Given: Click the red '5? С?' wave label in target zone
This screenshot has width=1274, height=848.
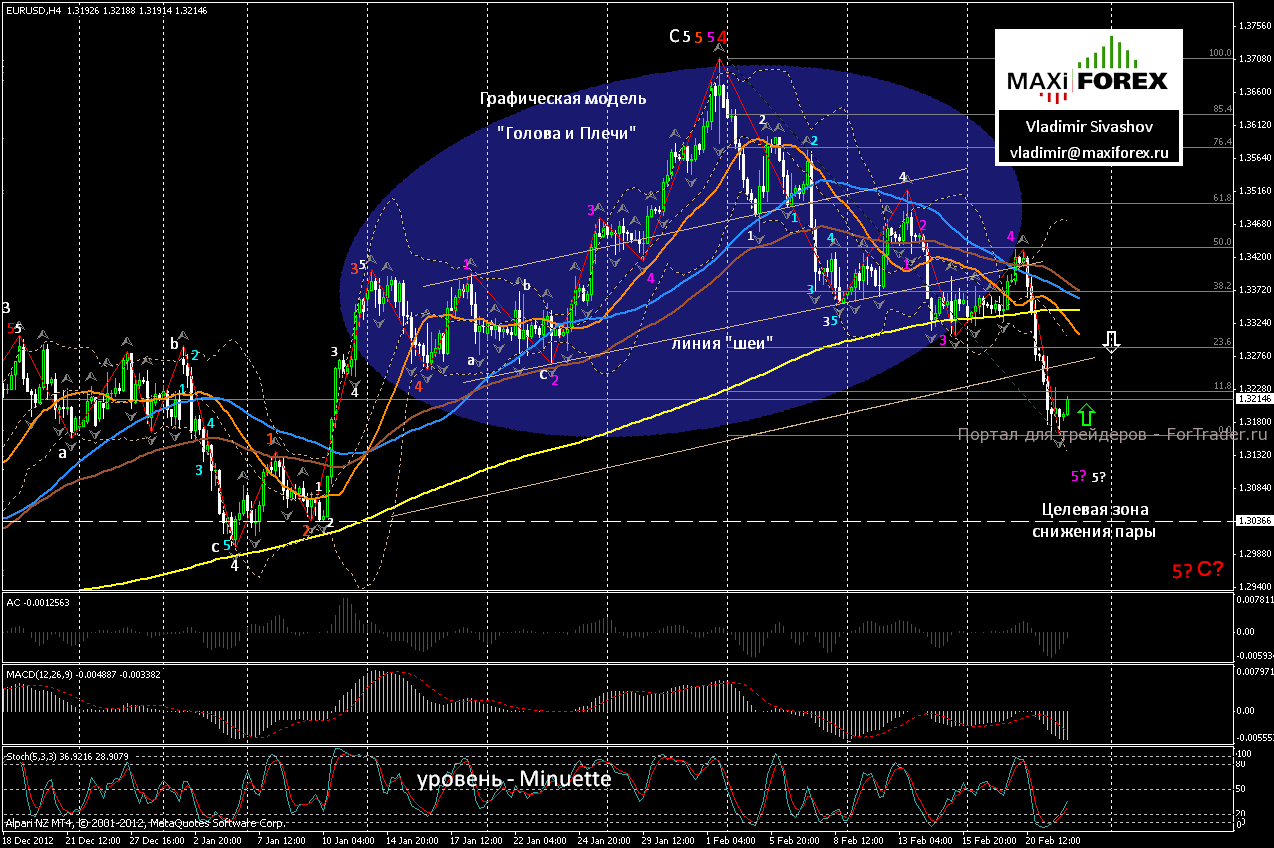Looking at the screenshot, I should (1199, 570).
